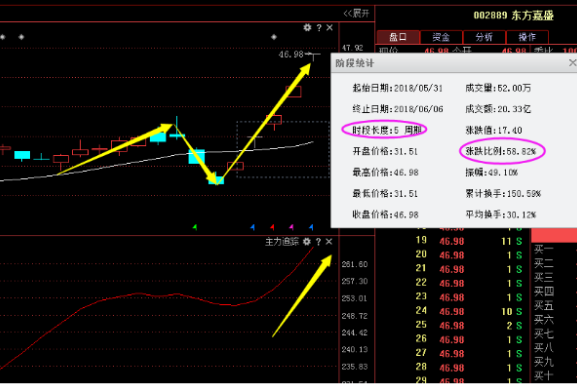Click the diamond marker at the chart's top right
Image resolution: width=577 pixels, height=384 pixels.
tap(274, 37)
